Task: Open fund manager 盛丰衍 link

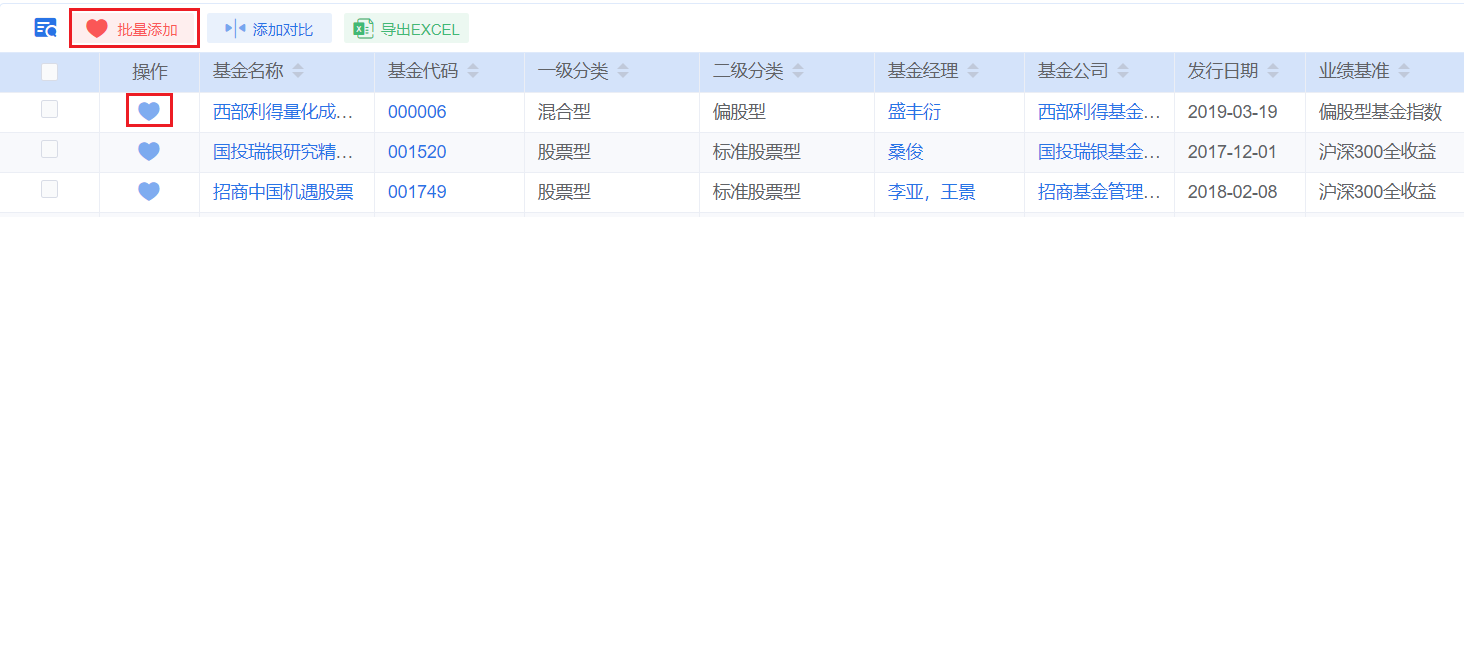Action: pos(914,112)
